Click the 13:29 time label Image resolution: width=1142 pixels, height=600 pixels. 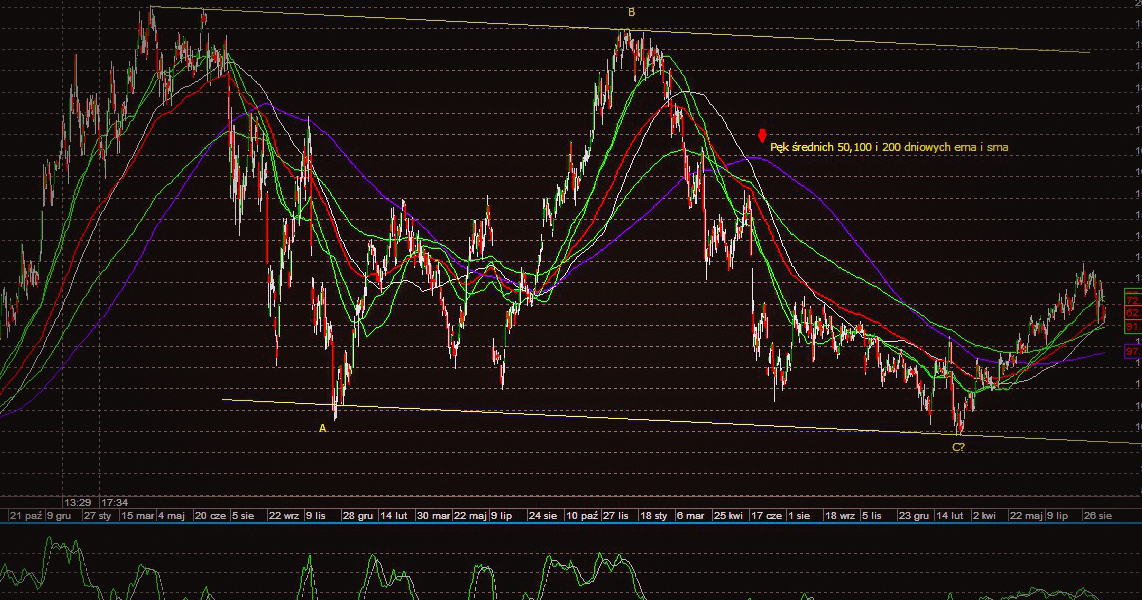pos(78,502)
